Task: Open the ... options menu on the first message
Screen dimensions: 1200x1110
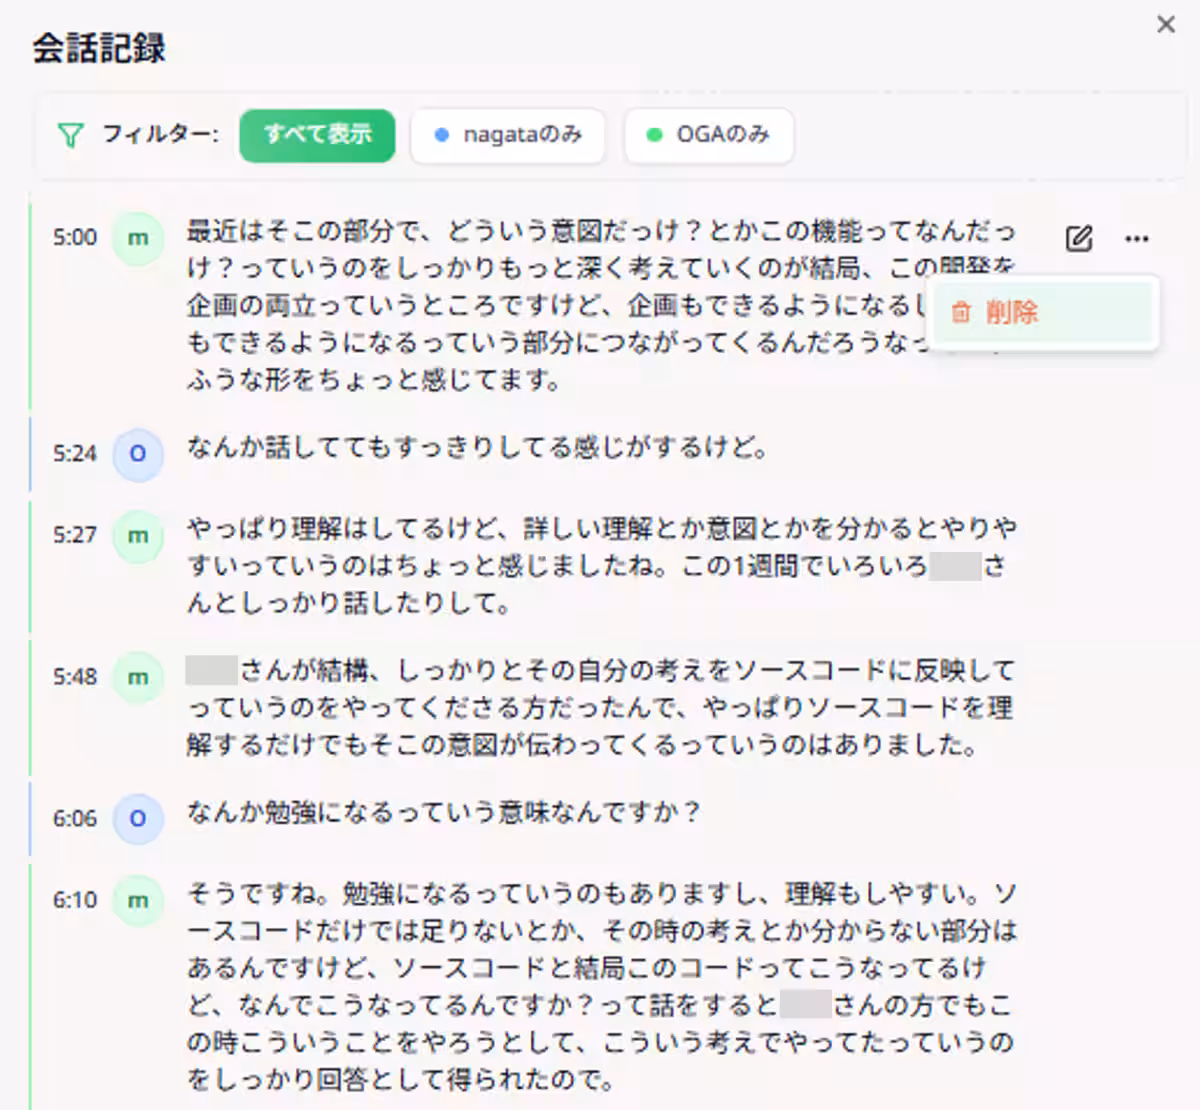Action: (x=1136, y=238)
